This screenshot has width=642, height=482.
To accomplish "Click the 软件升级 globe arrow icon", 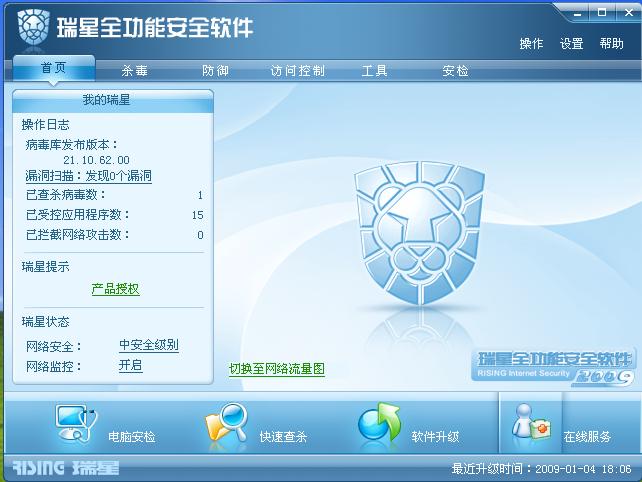I will pos(379,422).
